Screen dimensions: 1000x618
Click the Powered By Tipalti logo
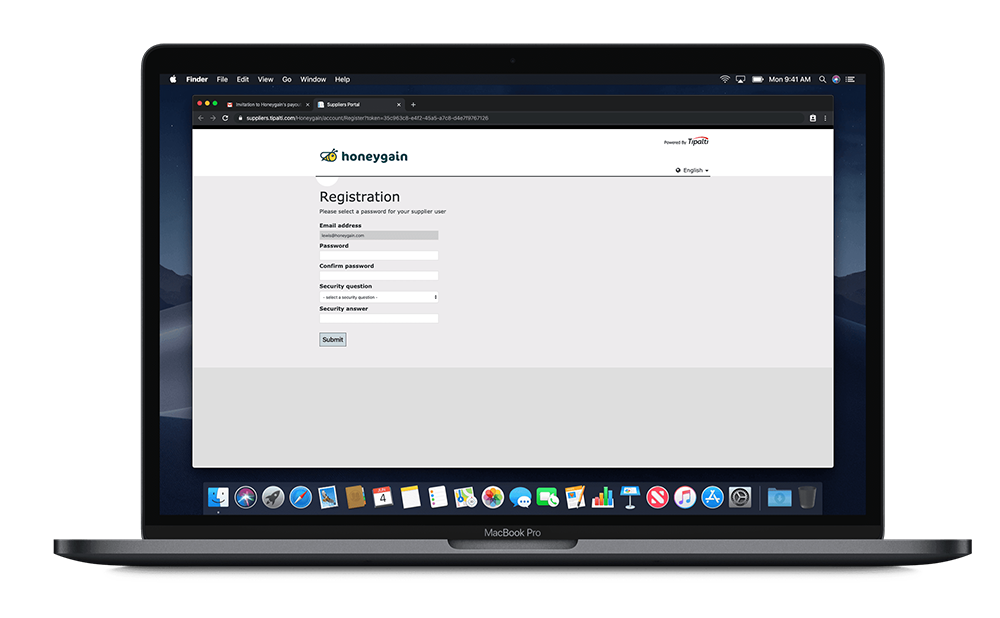pyautogui.click(x=688, y=141)
